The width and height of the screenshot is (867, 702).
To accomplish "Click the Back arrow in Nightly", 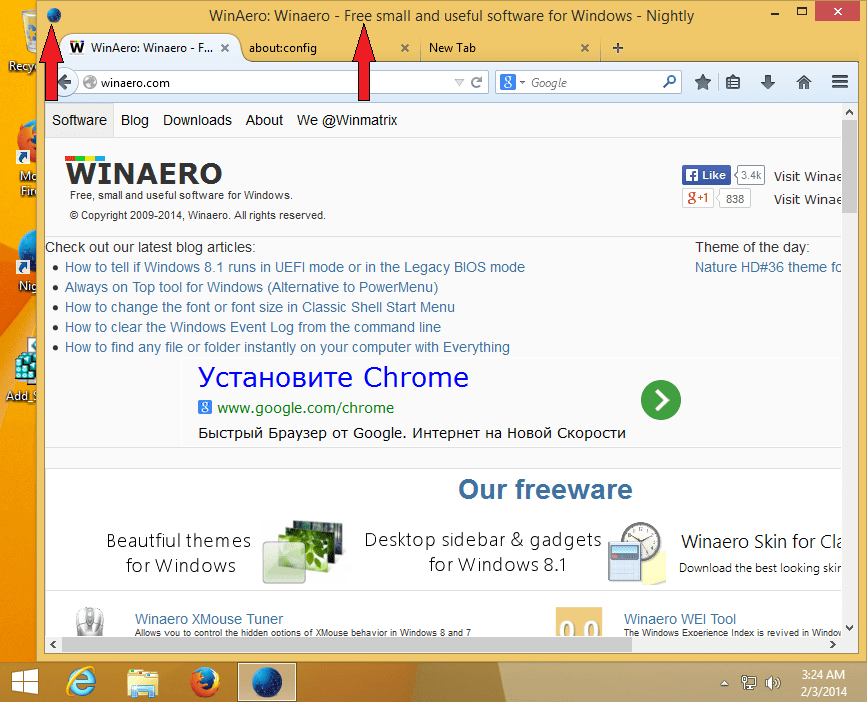I will 65,83.
